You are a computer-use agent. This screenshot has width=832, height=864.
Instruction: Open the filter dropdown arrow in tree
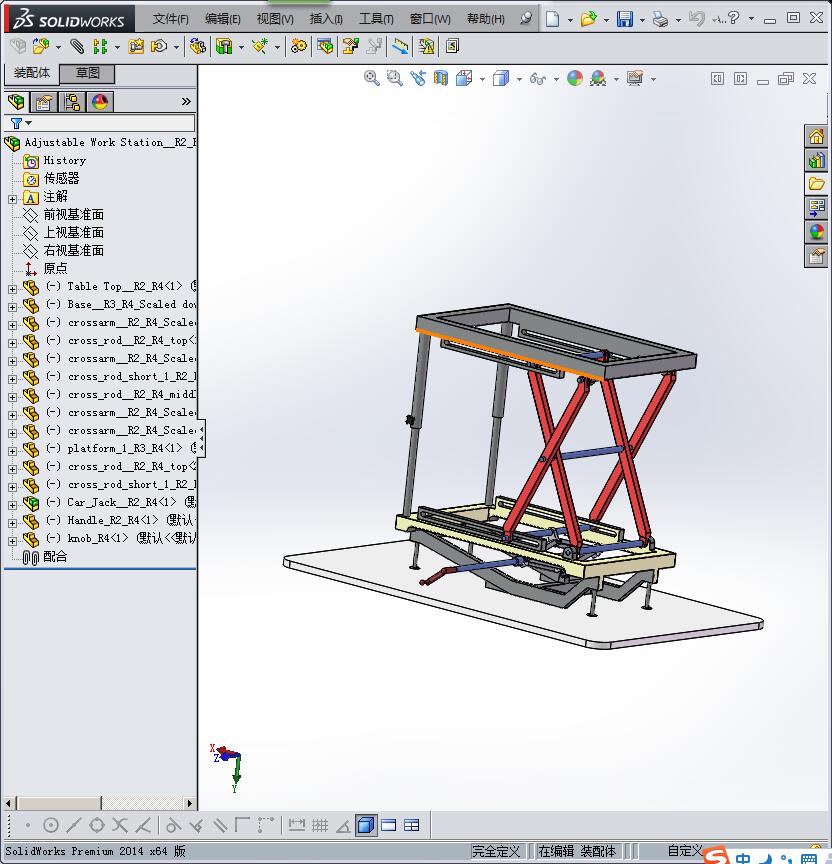[x=29, y=123]
